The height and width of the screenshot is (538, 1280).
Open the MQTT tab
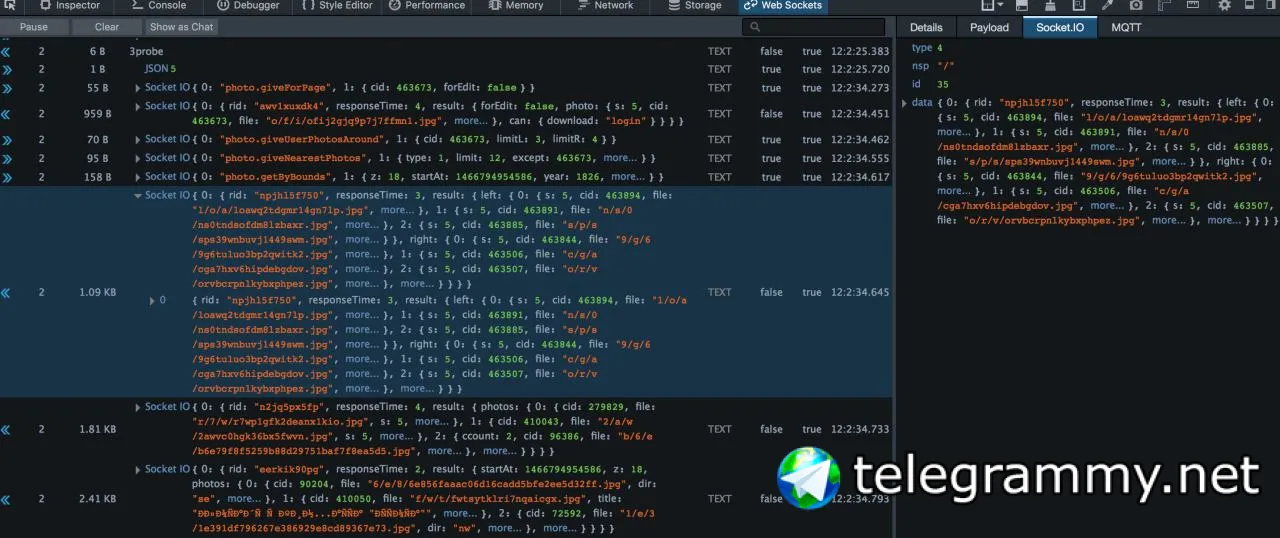1126,27
